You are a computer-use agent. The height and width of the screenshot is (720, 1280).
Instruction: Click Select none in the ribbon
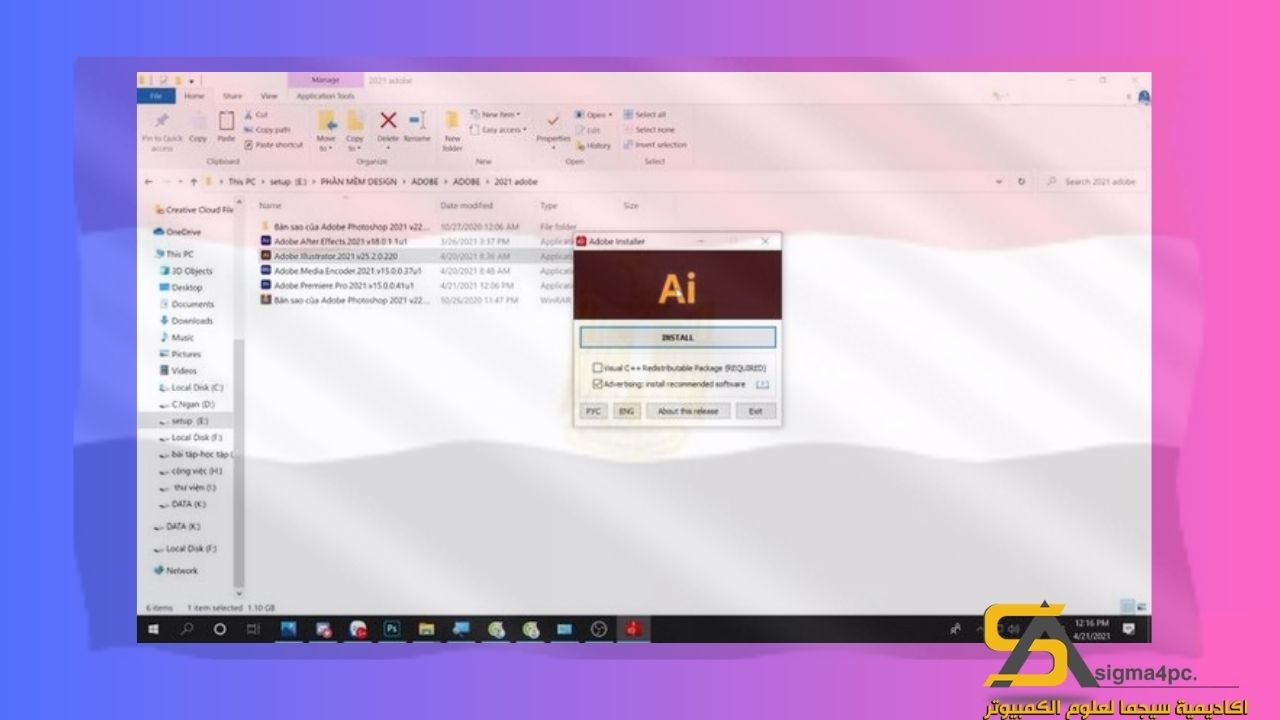click(649, 130)
